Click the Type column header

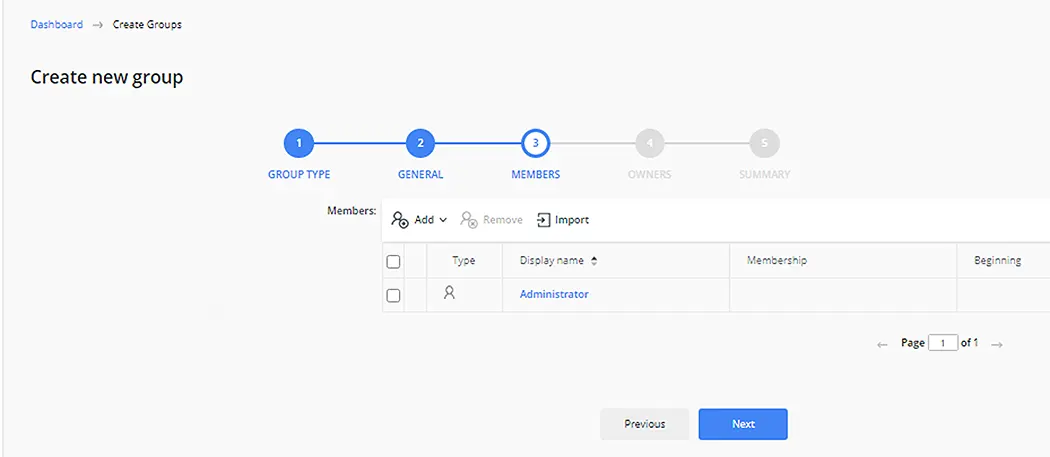463,261
